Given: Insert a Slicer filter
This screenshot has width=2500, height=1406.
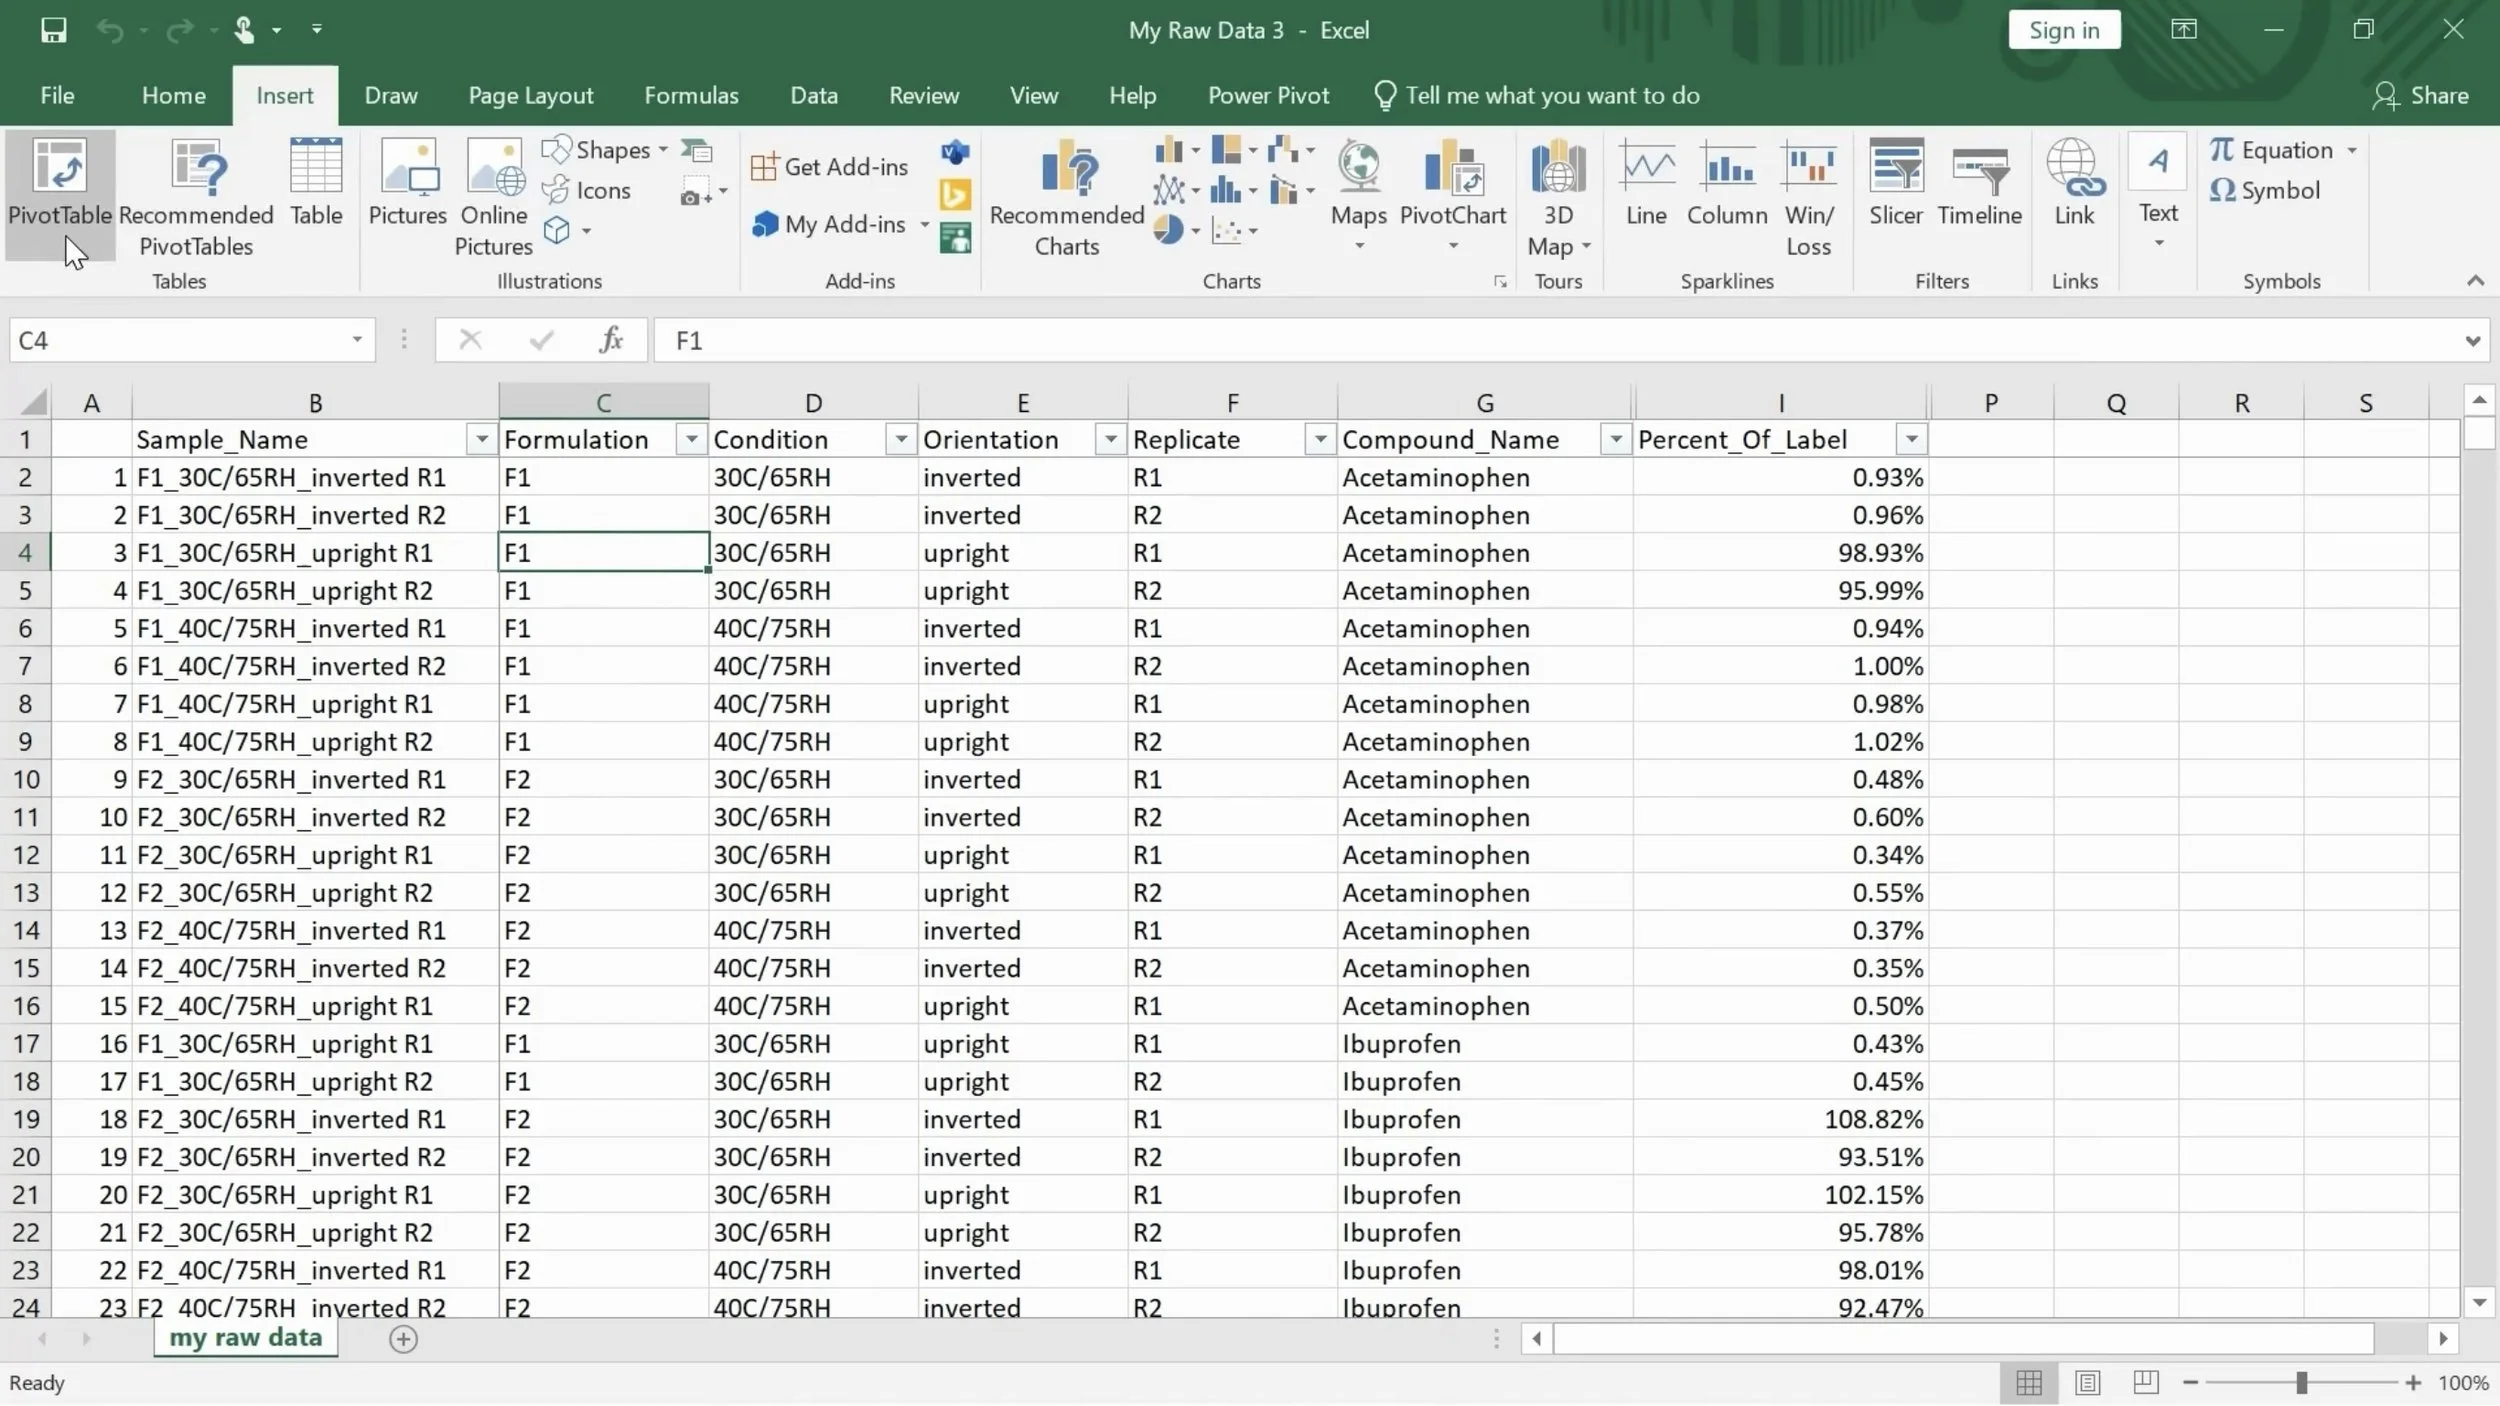Looking at the screenshot, I should [x=1895, y=185].
